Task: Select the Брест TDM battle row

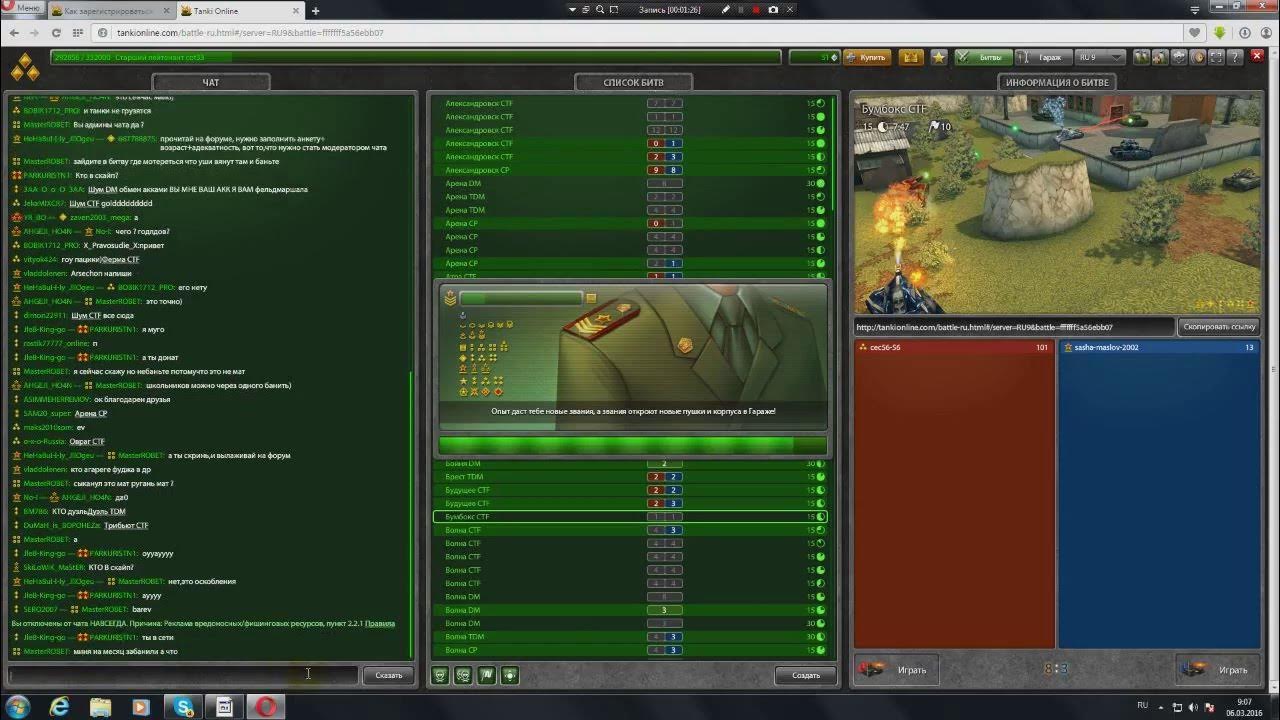Action: pos(630,477)
